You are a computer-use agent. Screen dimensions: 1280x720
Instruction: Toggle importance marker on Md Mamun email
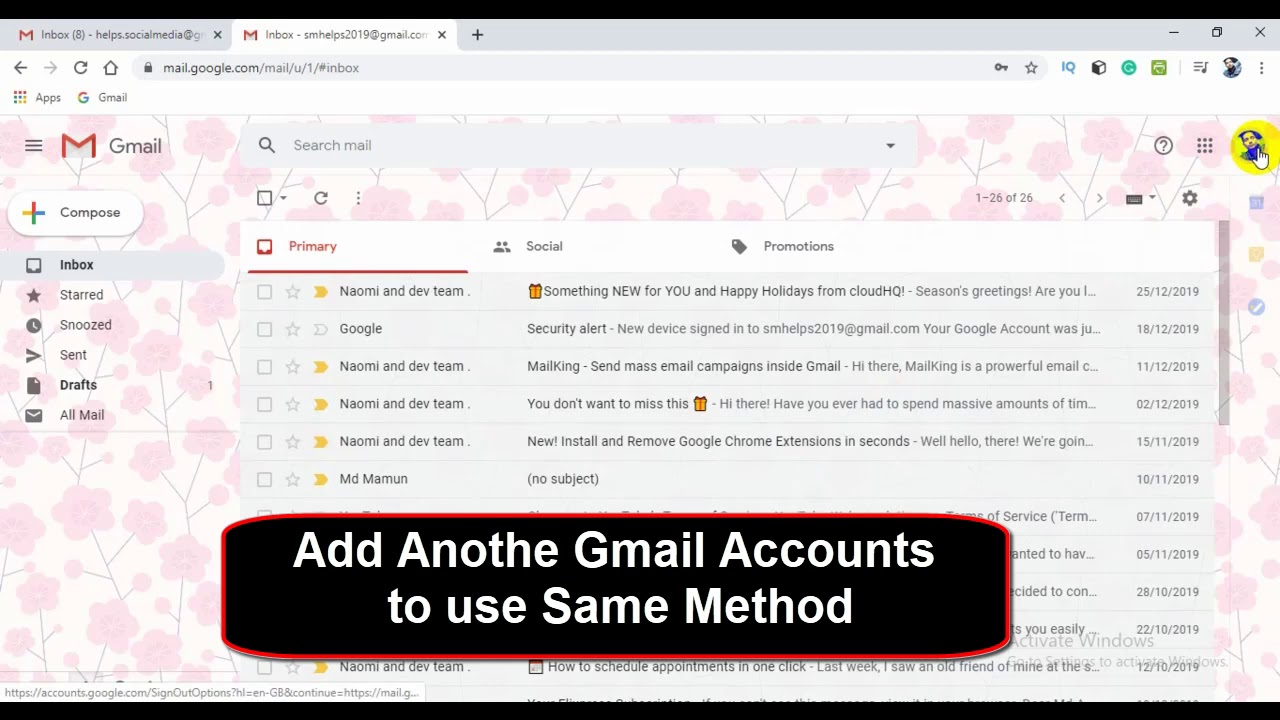pyautogui.click(x=320, y=479)
